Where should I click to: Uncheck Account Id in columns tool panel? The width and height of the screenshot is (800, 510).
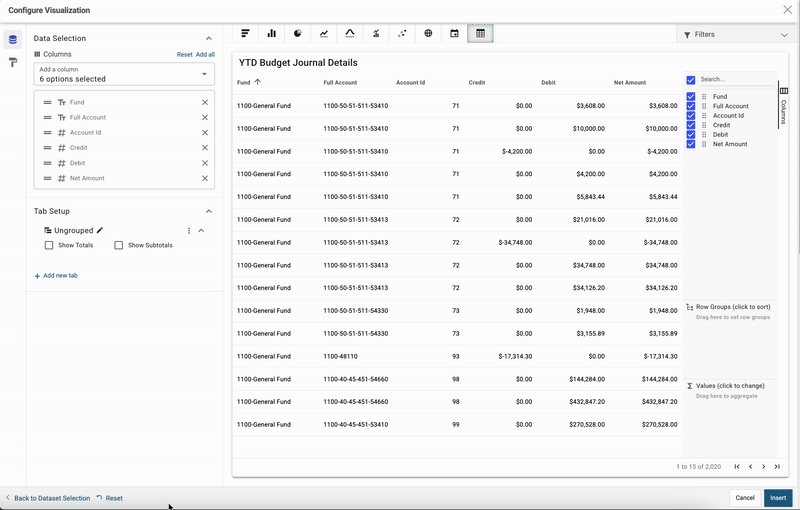(691, 116)
